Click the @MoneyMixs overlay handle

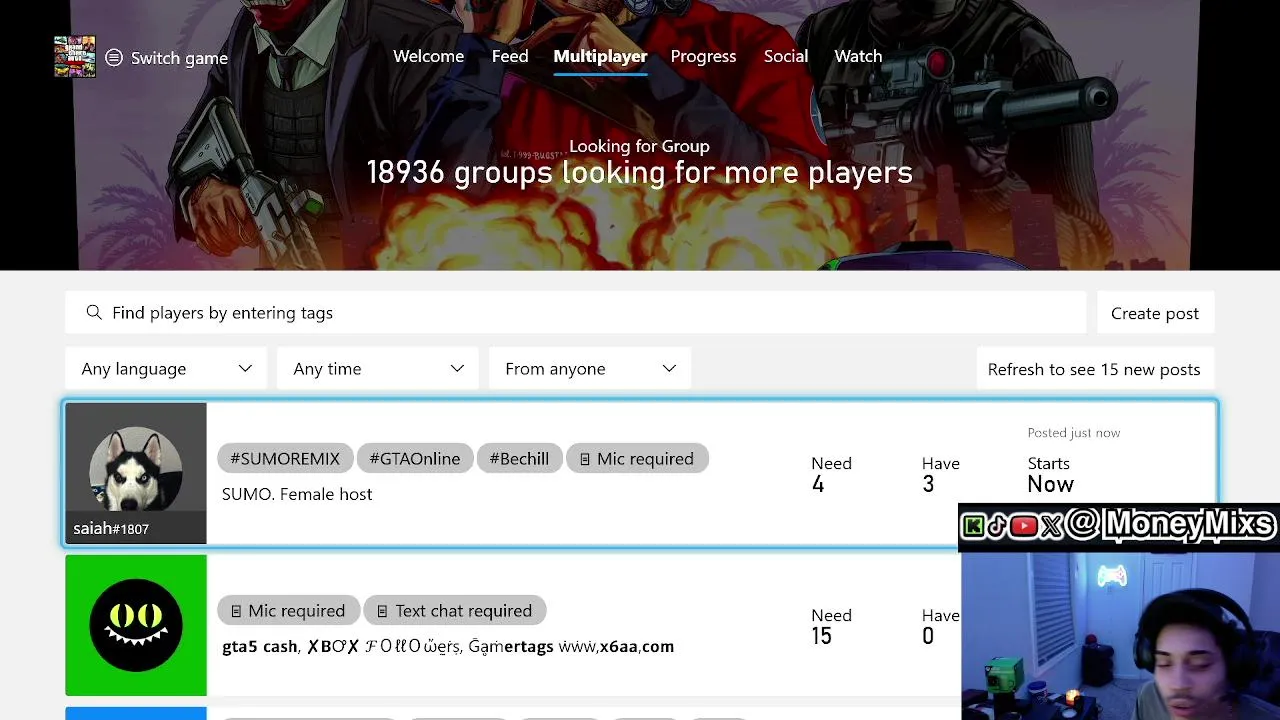1171,525
